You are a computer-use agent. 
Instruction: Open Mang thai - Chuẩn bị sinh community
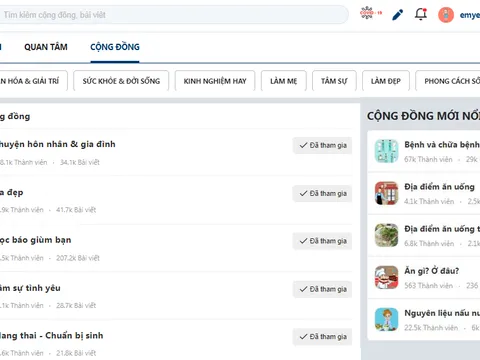tap(51, 336)
